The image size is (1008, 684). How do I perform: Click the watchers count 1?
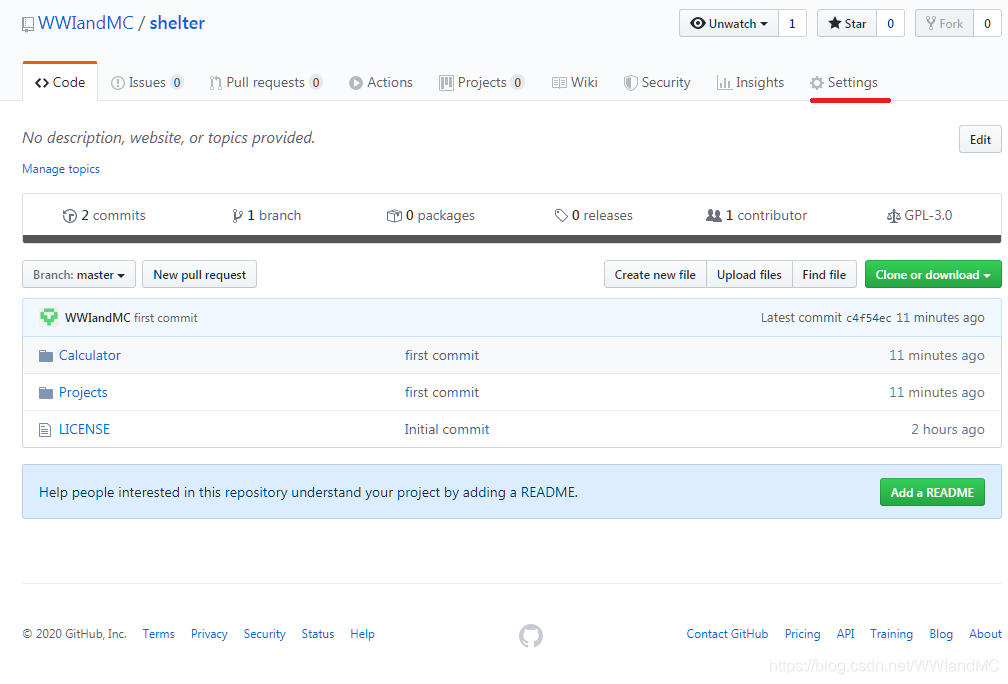tap(792, 24)
